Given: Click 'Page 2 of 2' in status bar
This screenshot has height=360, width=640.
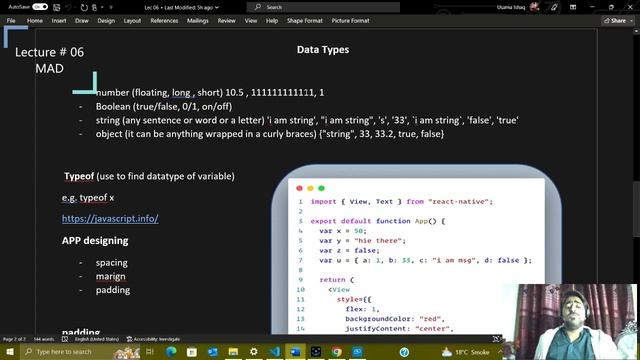Looking at the screenshot, I should click(x=14, y=339).
